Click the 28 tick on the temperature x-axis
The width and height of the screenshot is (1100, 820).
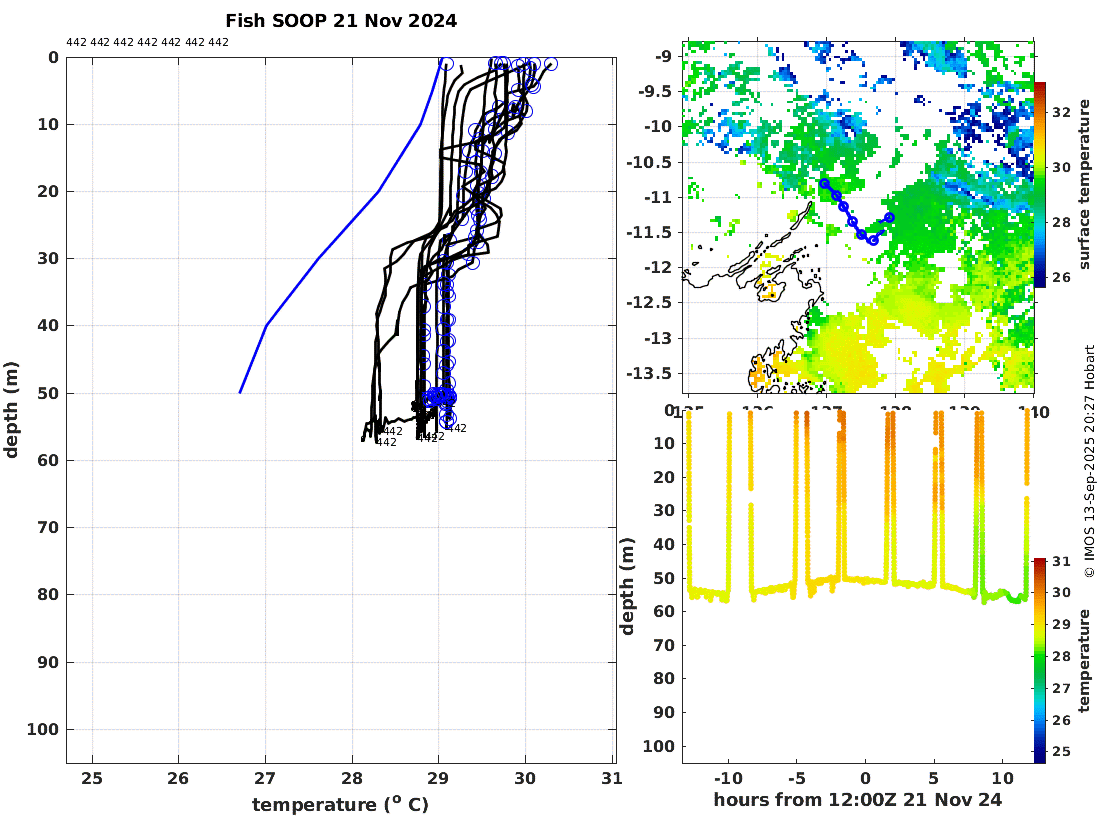tap(351, 778)
